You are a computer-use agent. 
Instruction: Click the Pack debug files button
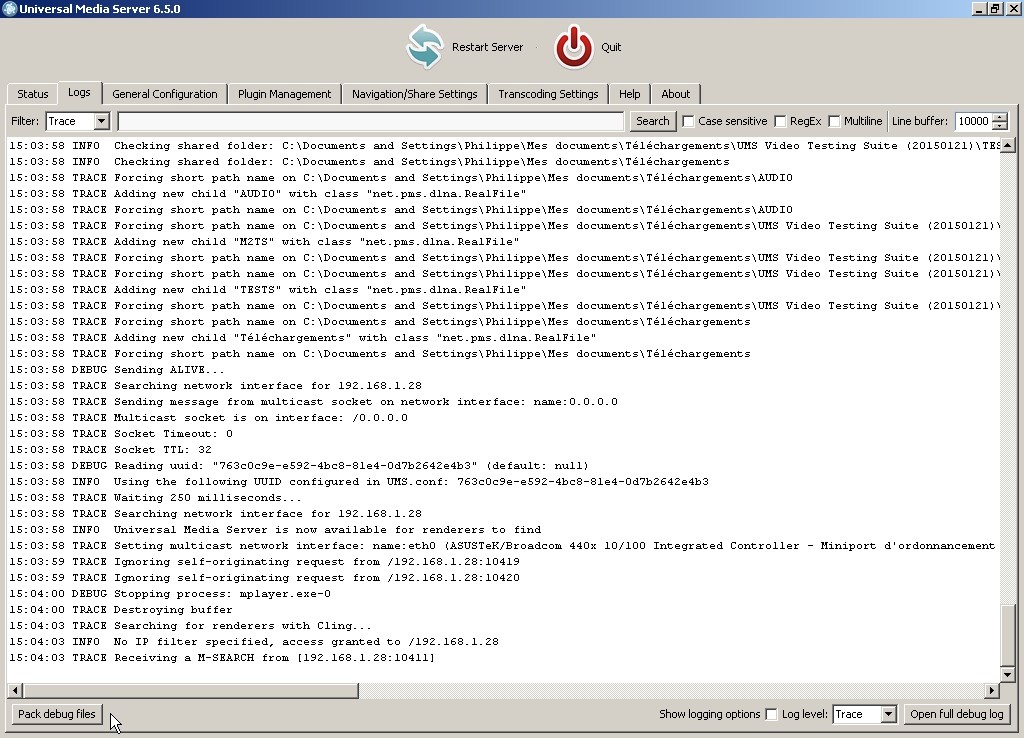57,714
